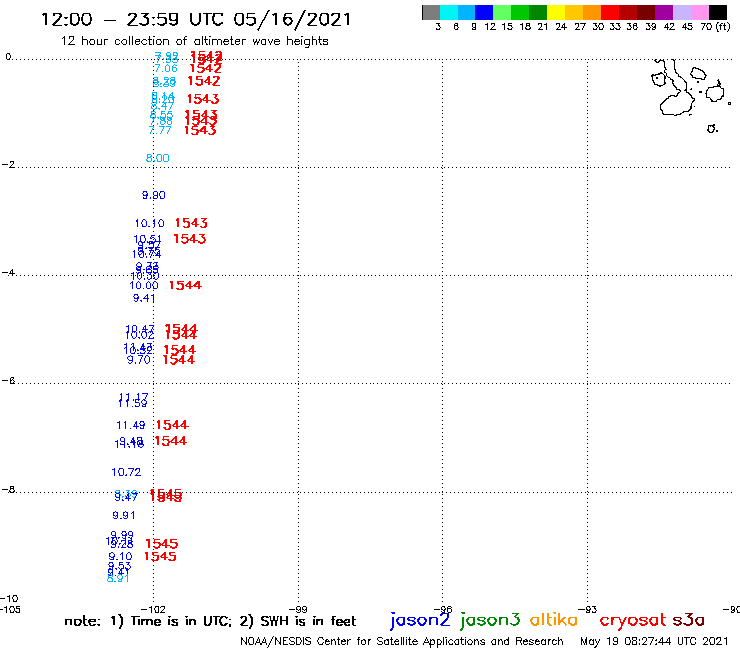
Task: Click the longitude axis label -102
Action: click(x=153, y=609)
